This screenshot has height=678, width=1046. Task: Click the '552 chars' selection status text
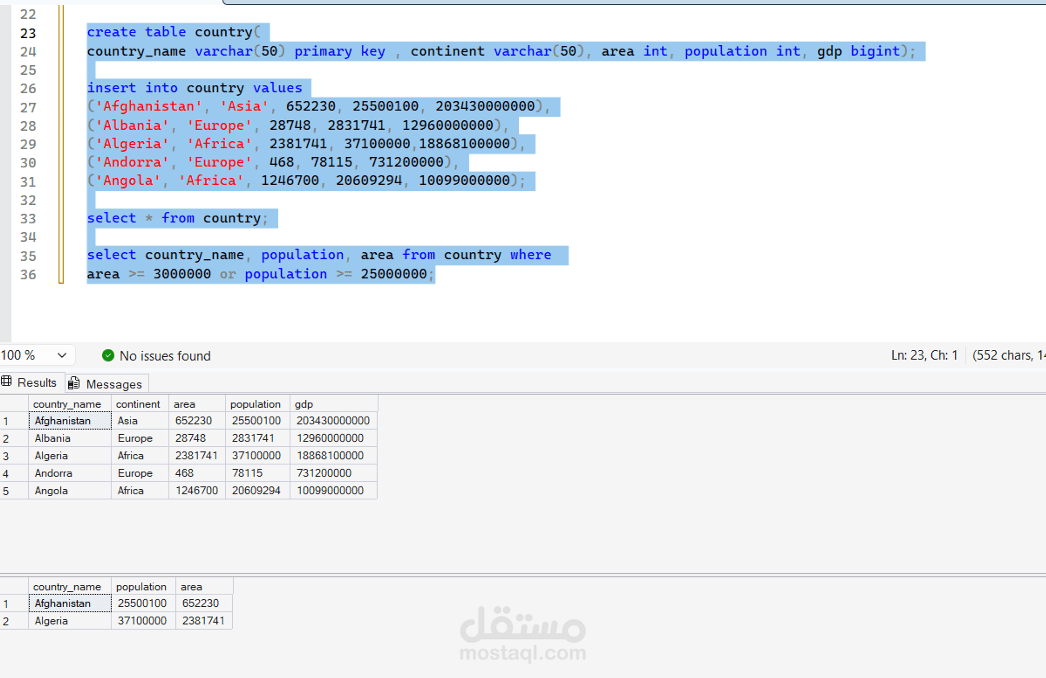pyautogui.click(x=1008, y=356)
